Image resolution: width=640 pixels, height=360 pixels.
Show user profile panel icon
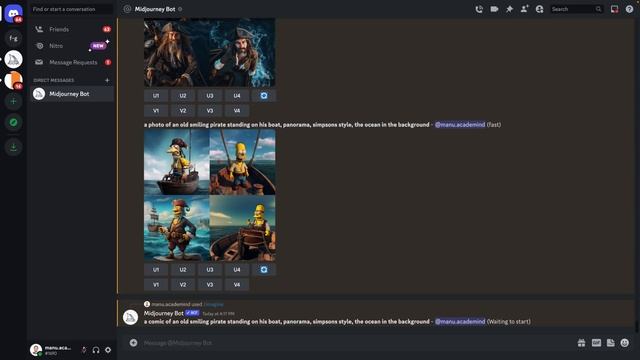[x=540, y=9]
